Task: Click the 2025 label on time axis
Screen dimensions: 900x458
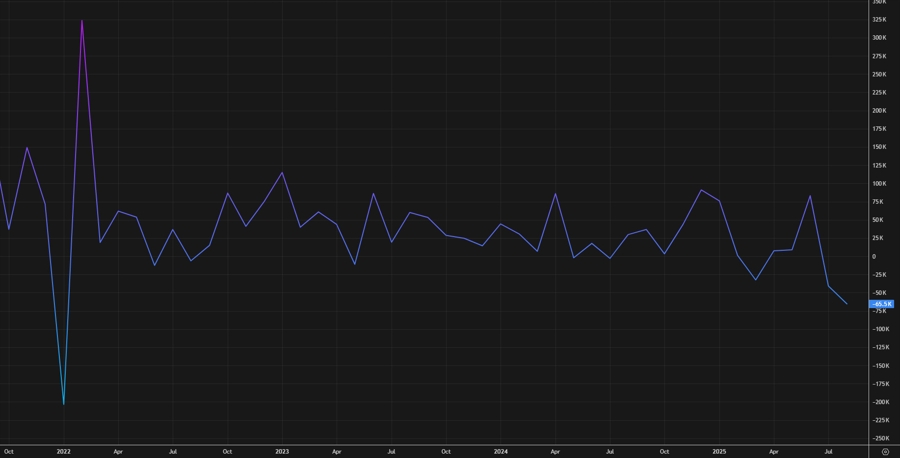Action: [719, 451]
